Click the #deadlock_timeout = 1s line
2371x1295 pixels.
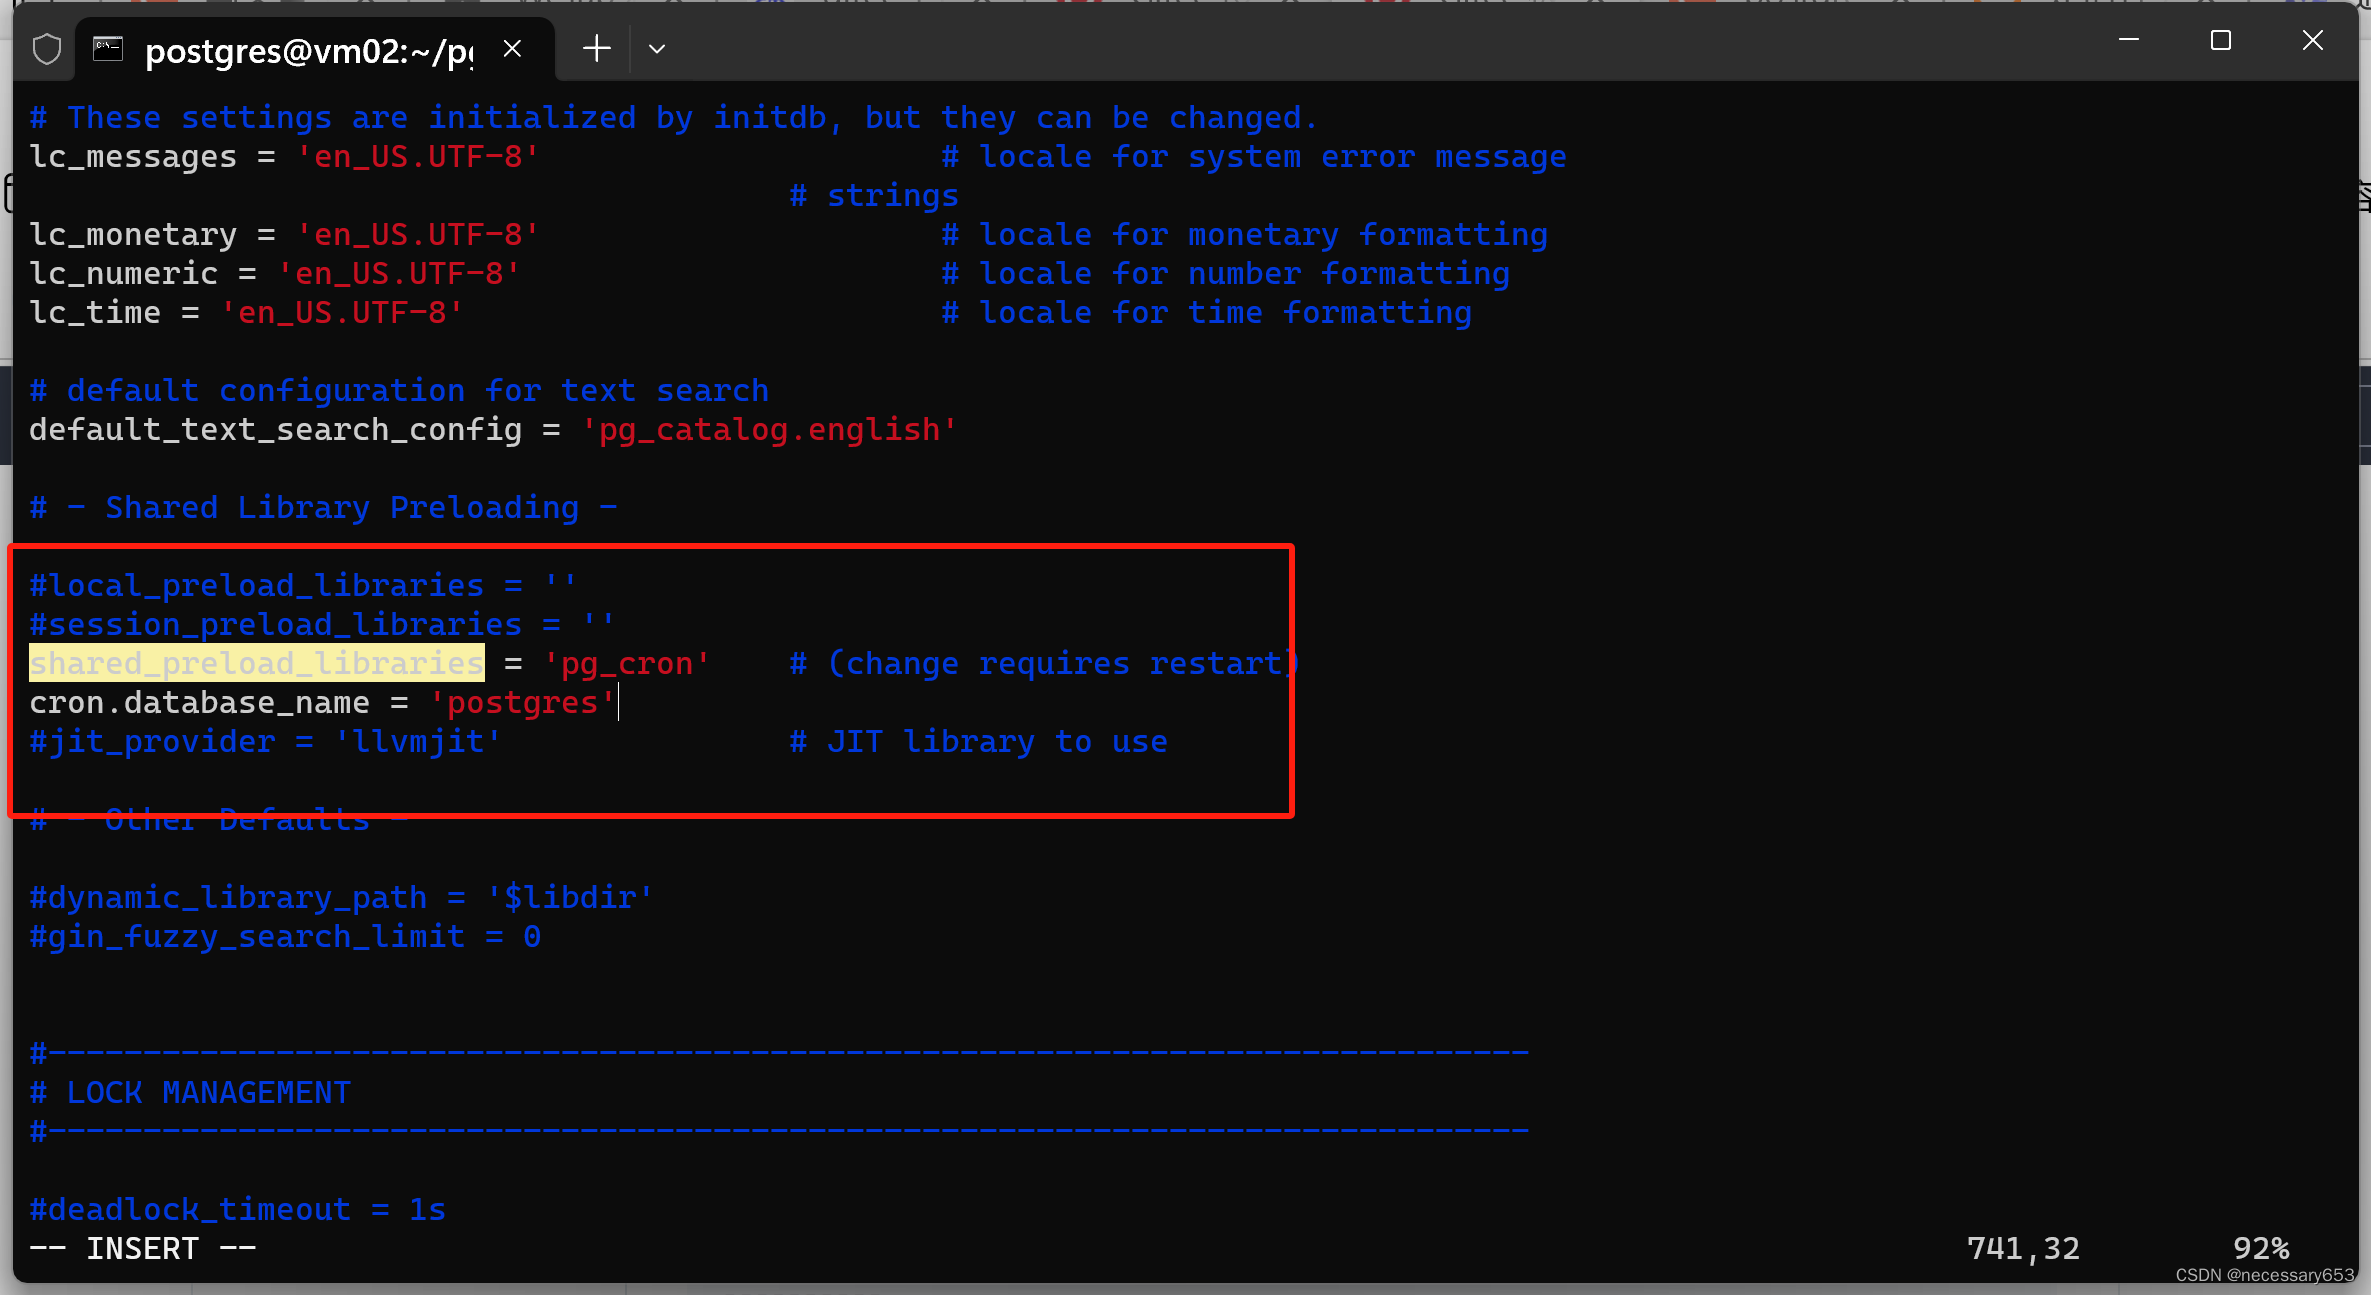click(x=237, y=1208)
